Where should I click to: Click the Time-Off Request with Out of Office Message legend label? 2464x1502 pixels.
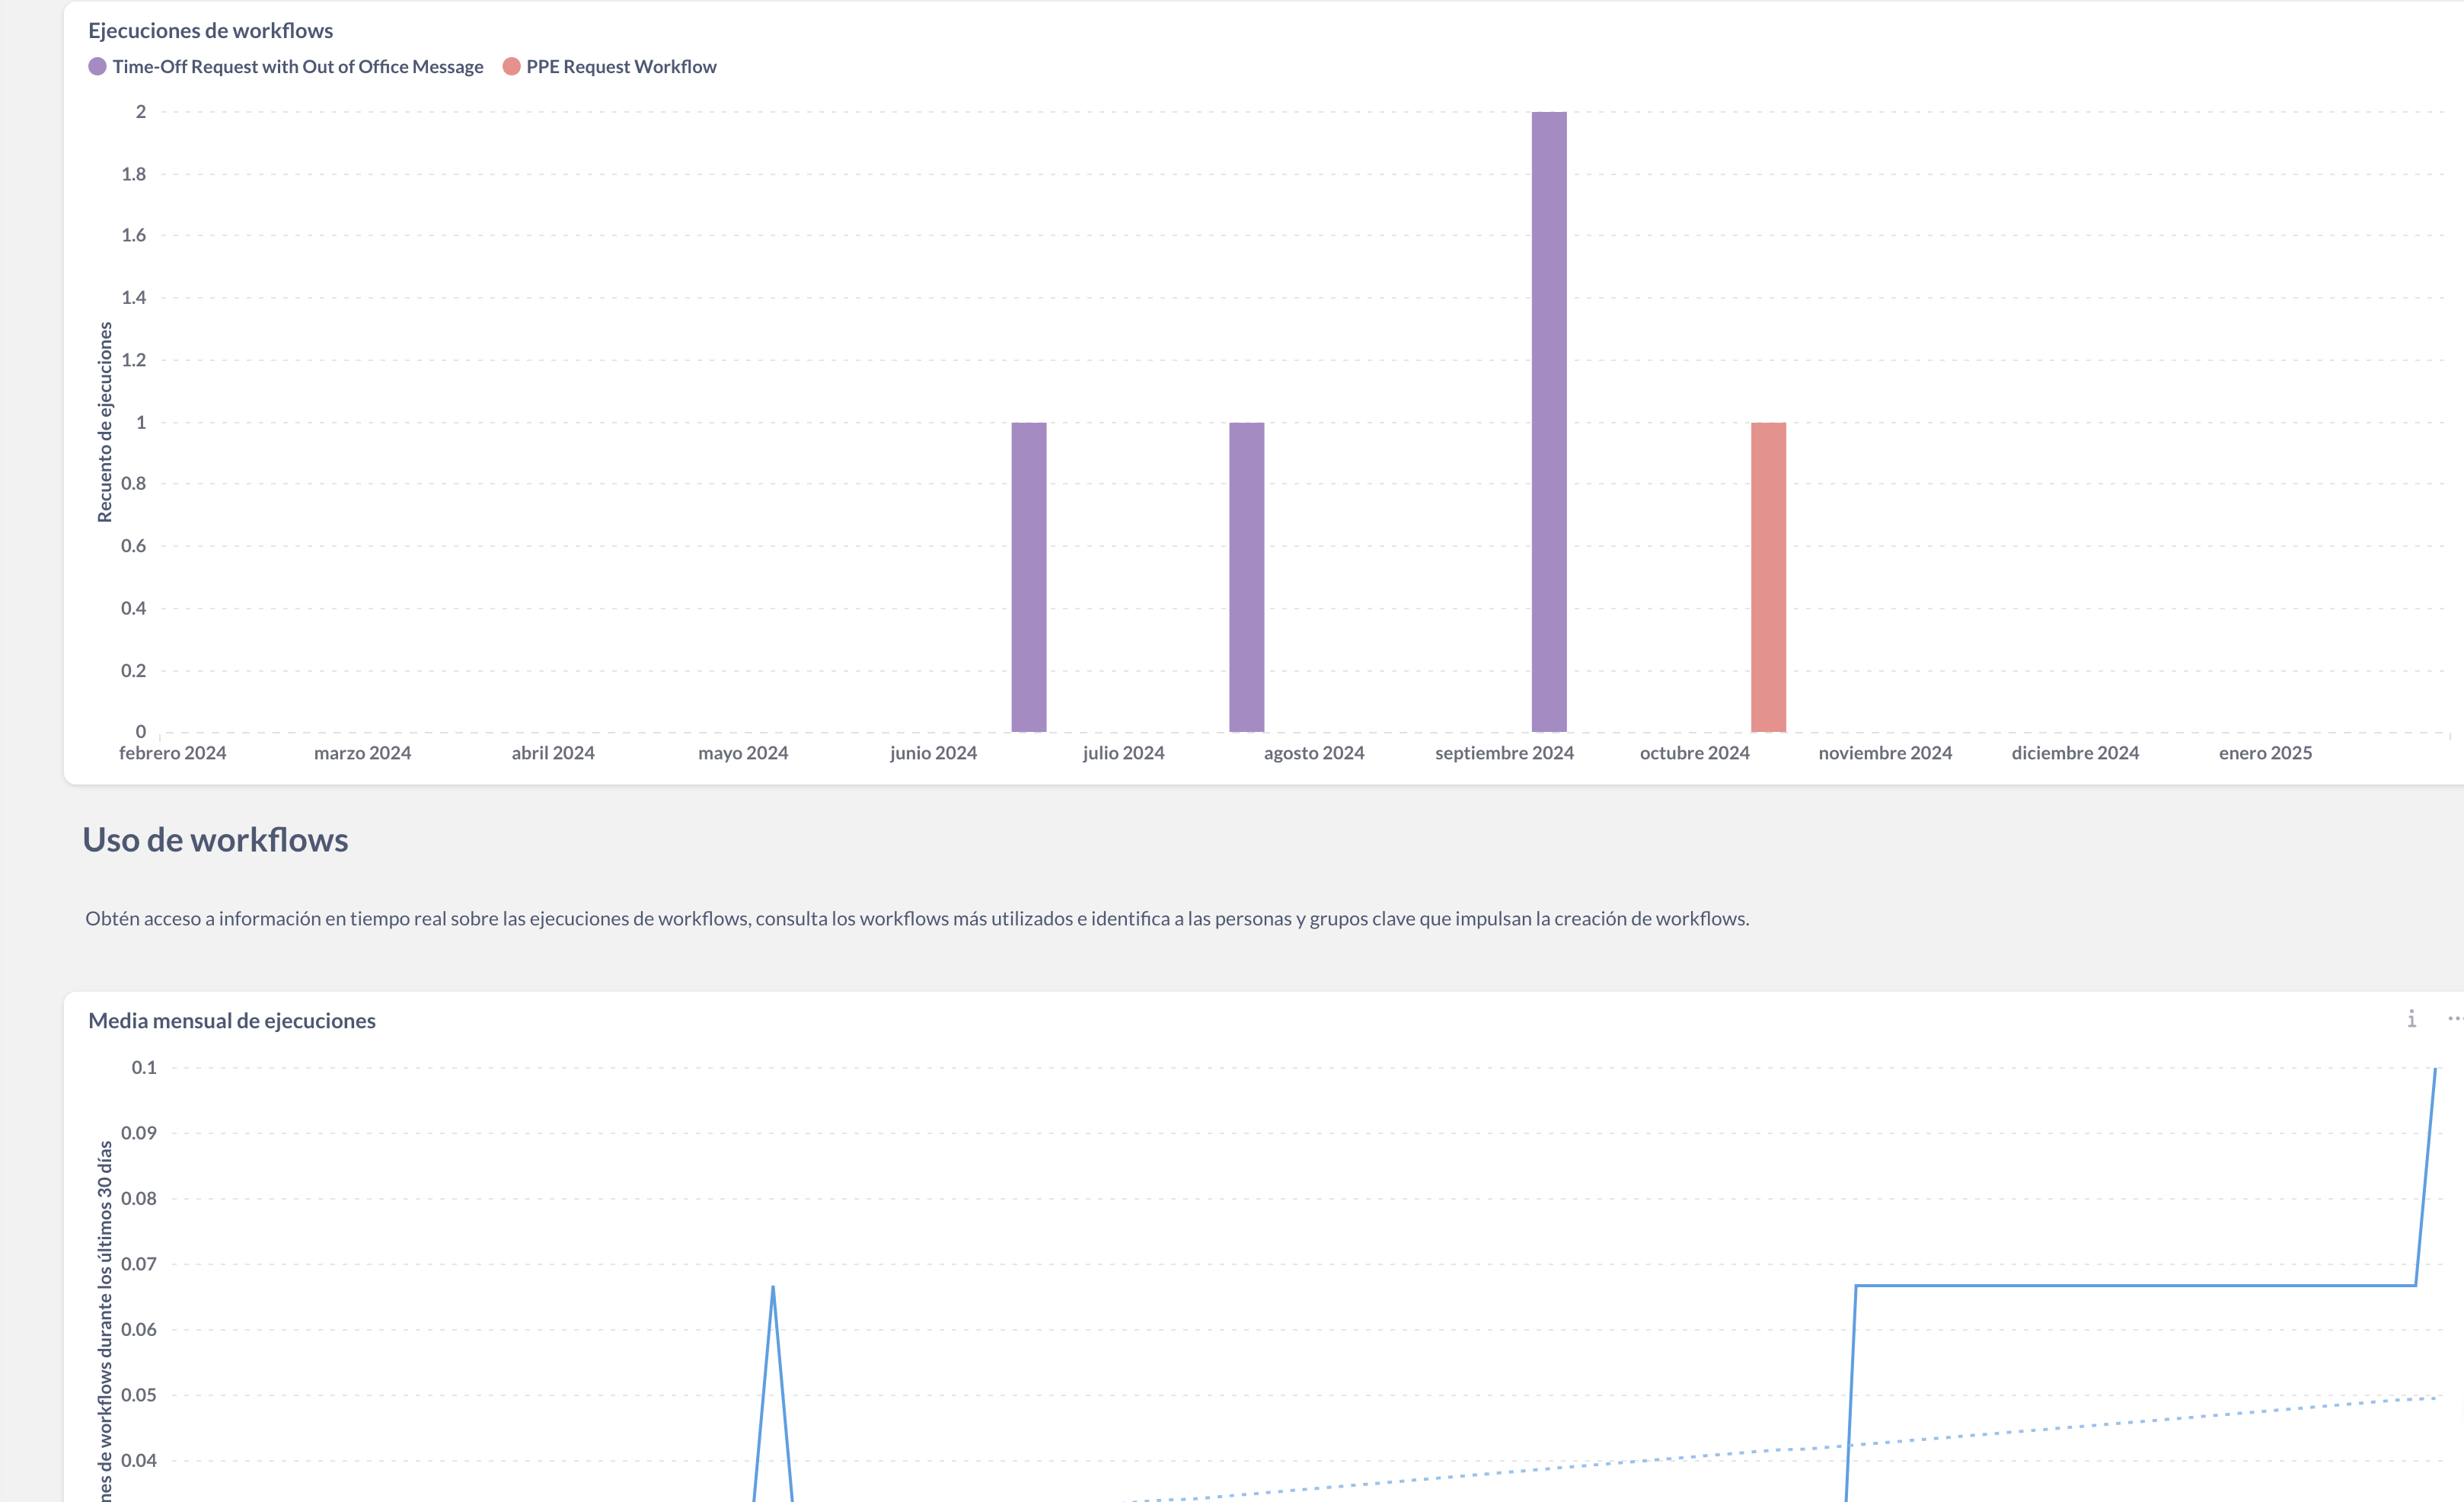[x=298, y=67]
